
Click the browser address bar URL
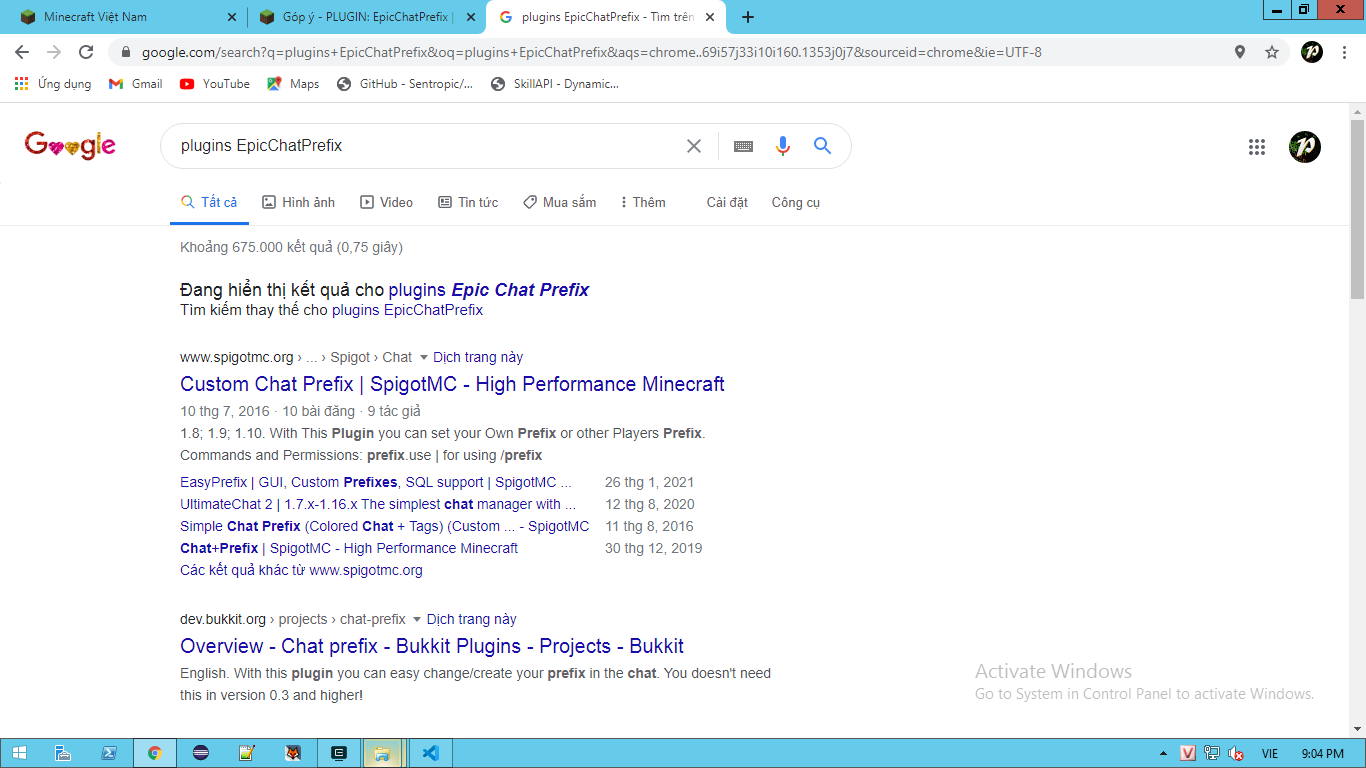(591, 52)
